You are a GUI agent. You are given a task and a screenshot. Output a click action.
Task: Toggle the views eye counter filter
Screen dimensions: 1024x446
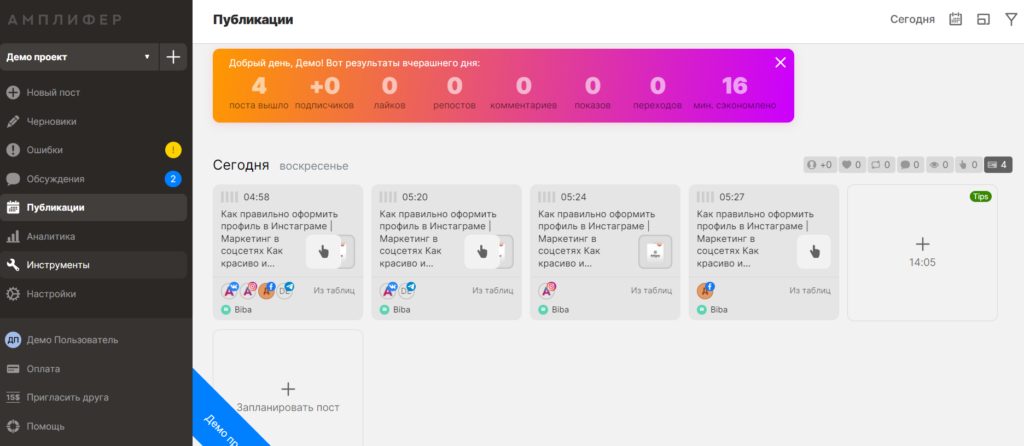pyautogui.click(x=938, y=165)
